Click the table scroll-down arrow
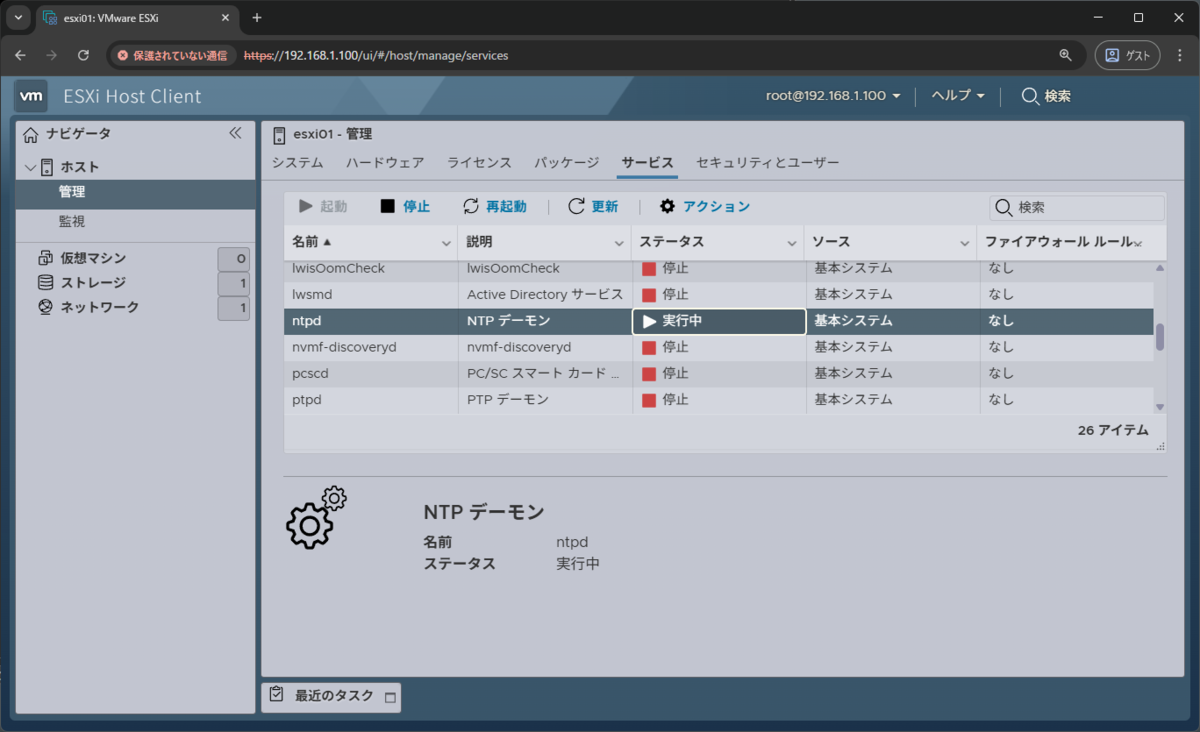Image resolution: width=1200 pixels, height=732 pixels. (1160, 406)
